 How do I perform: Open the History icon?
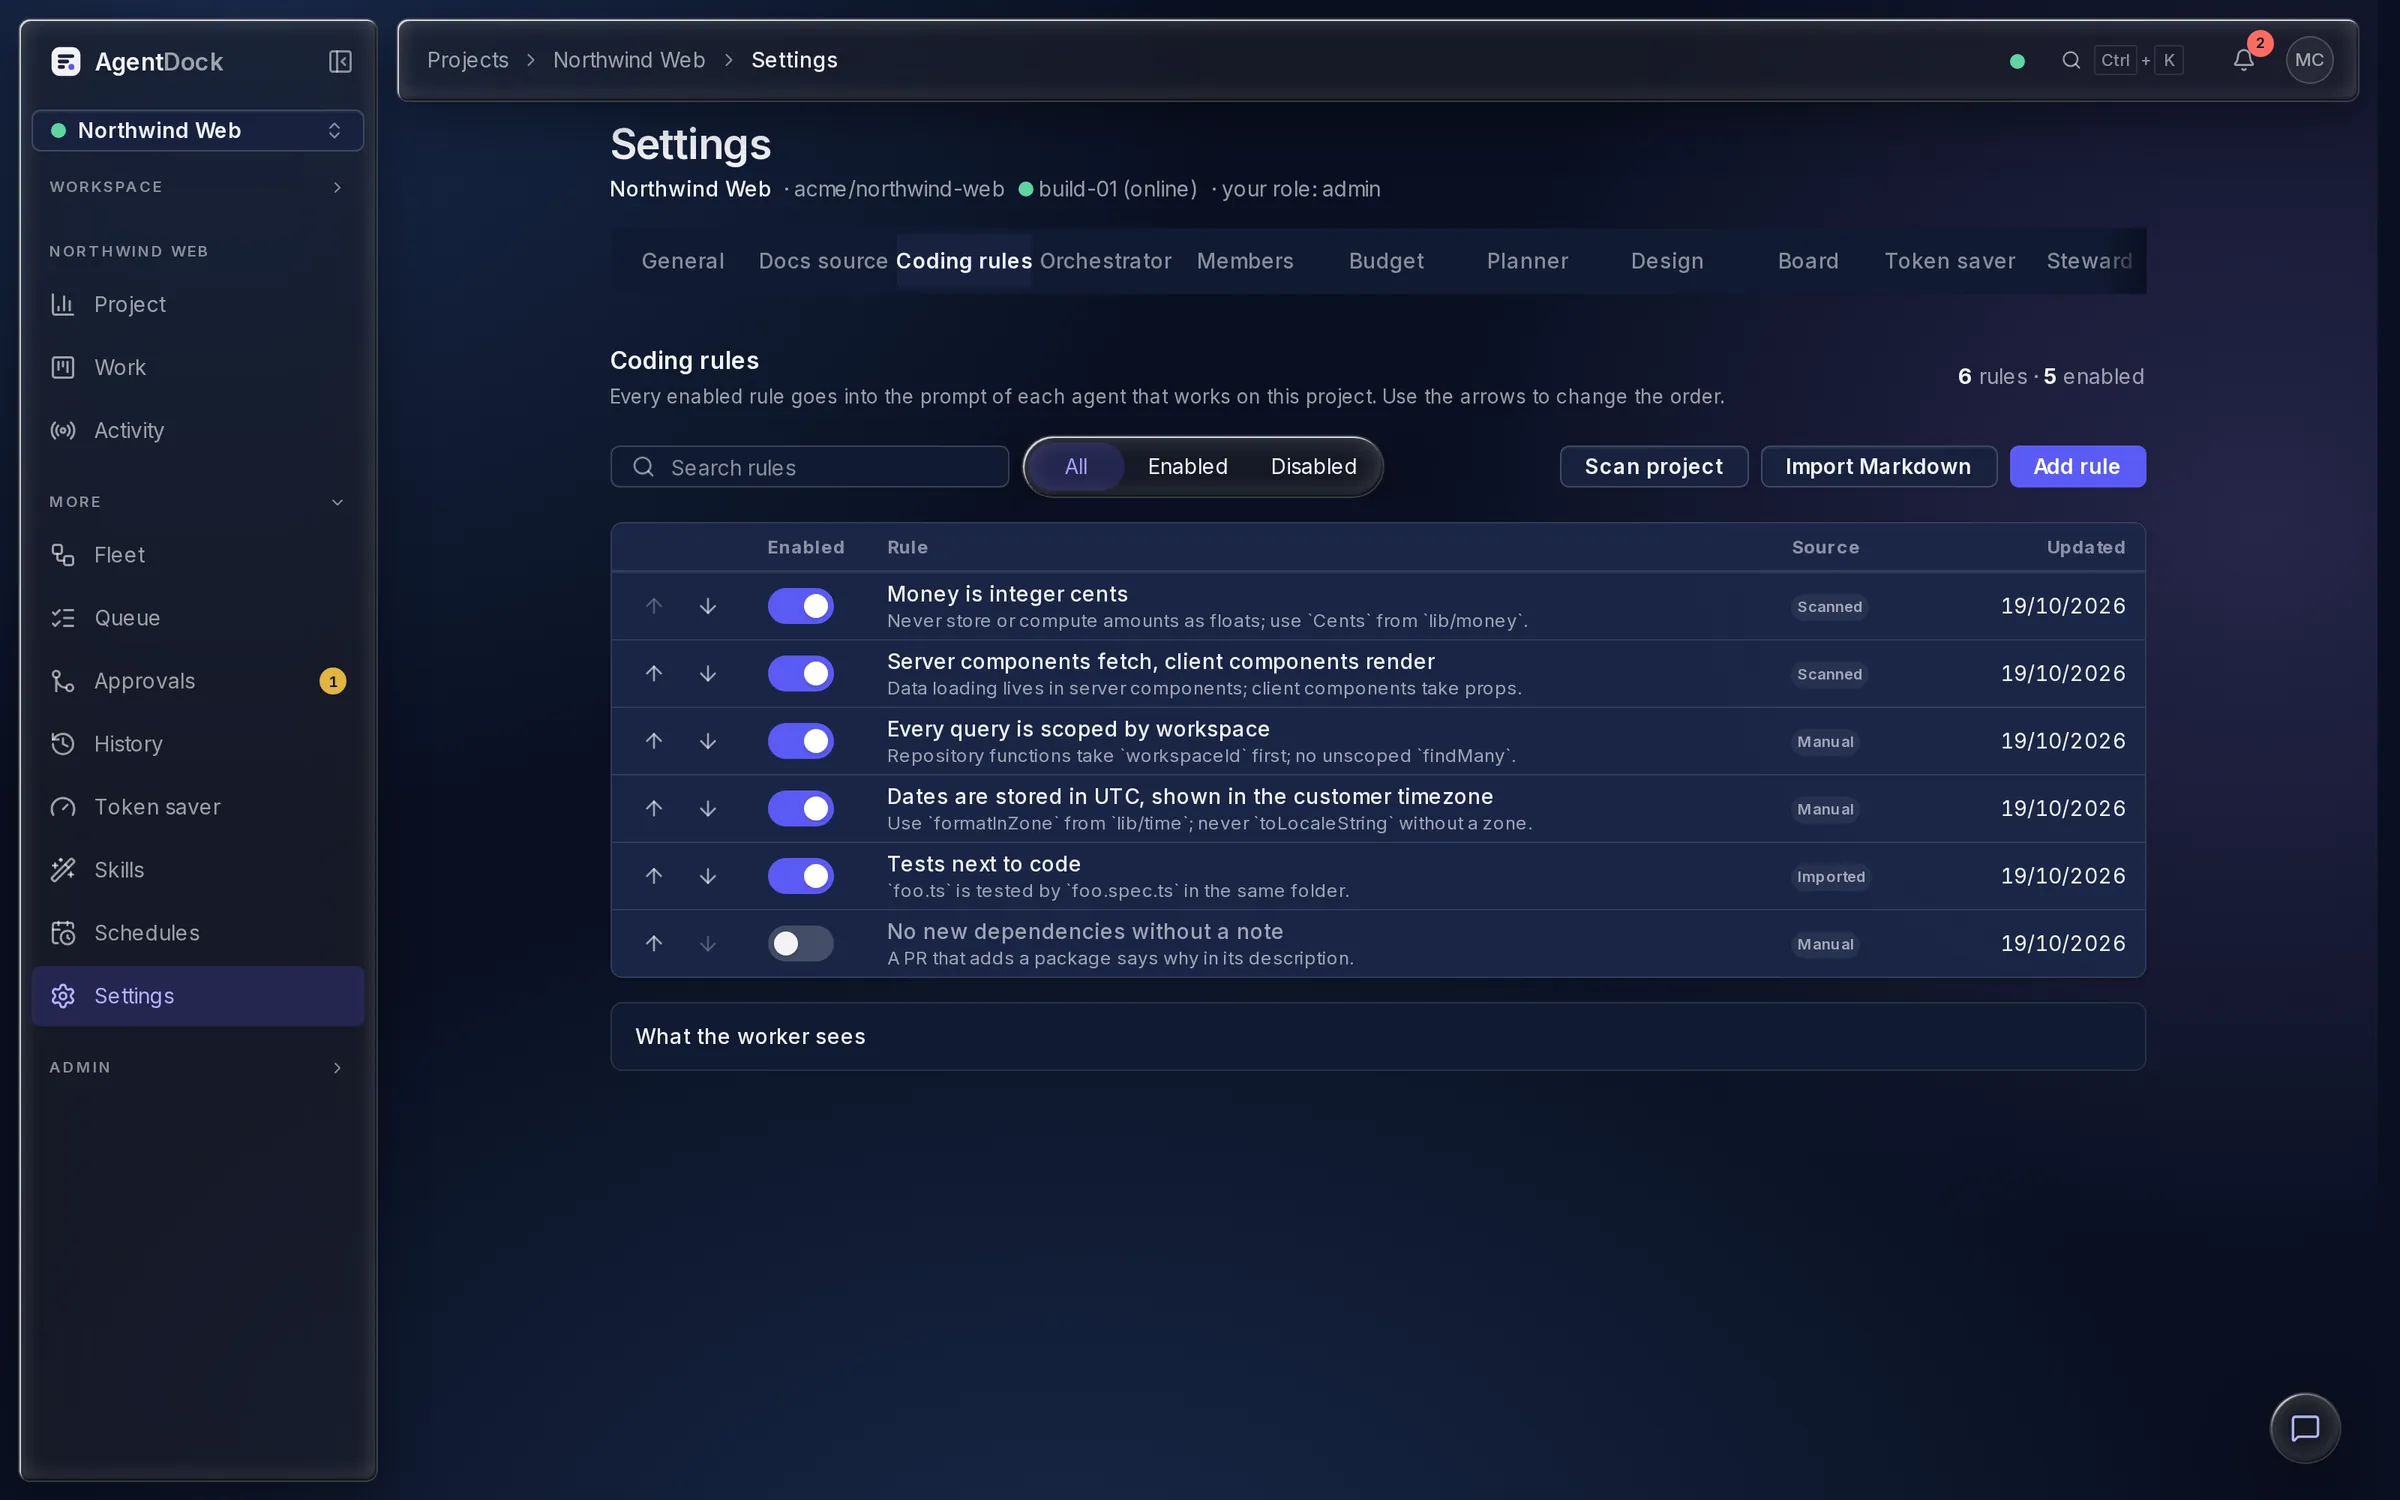tap(63, 744)
